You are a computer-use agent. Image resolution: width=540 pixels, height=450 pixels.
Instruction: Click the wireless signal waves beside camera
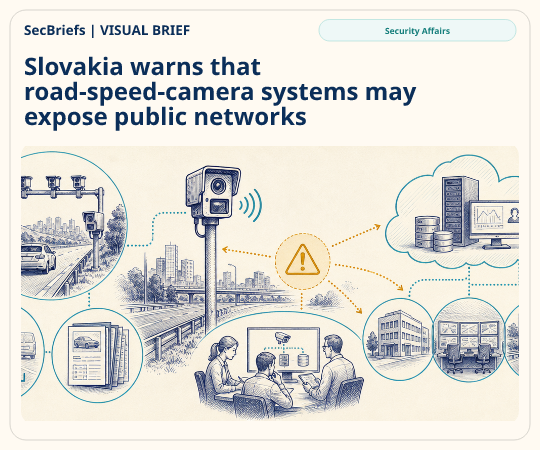click(x=251, y=205)
